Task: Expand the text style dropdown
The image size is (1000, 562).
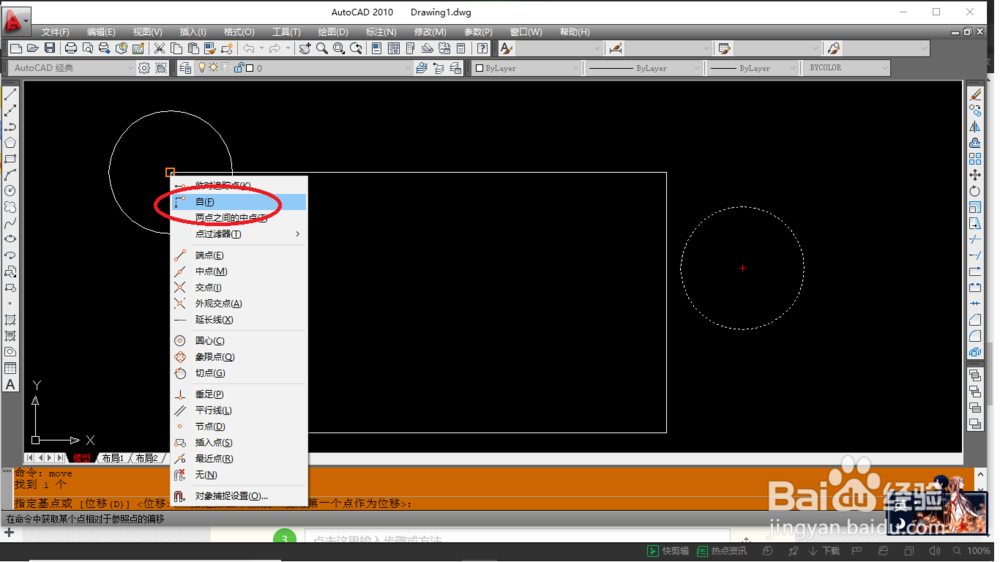Action: click(x=598, y=48)
